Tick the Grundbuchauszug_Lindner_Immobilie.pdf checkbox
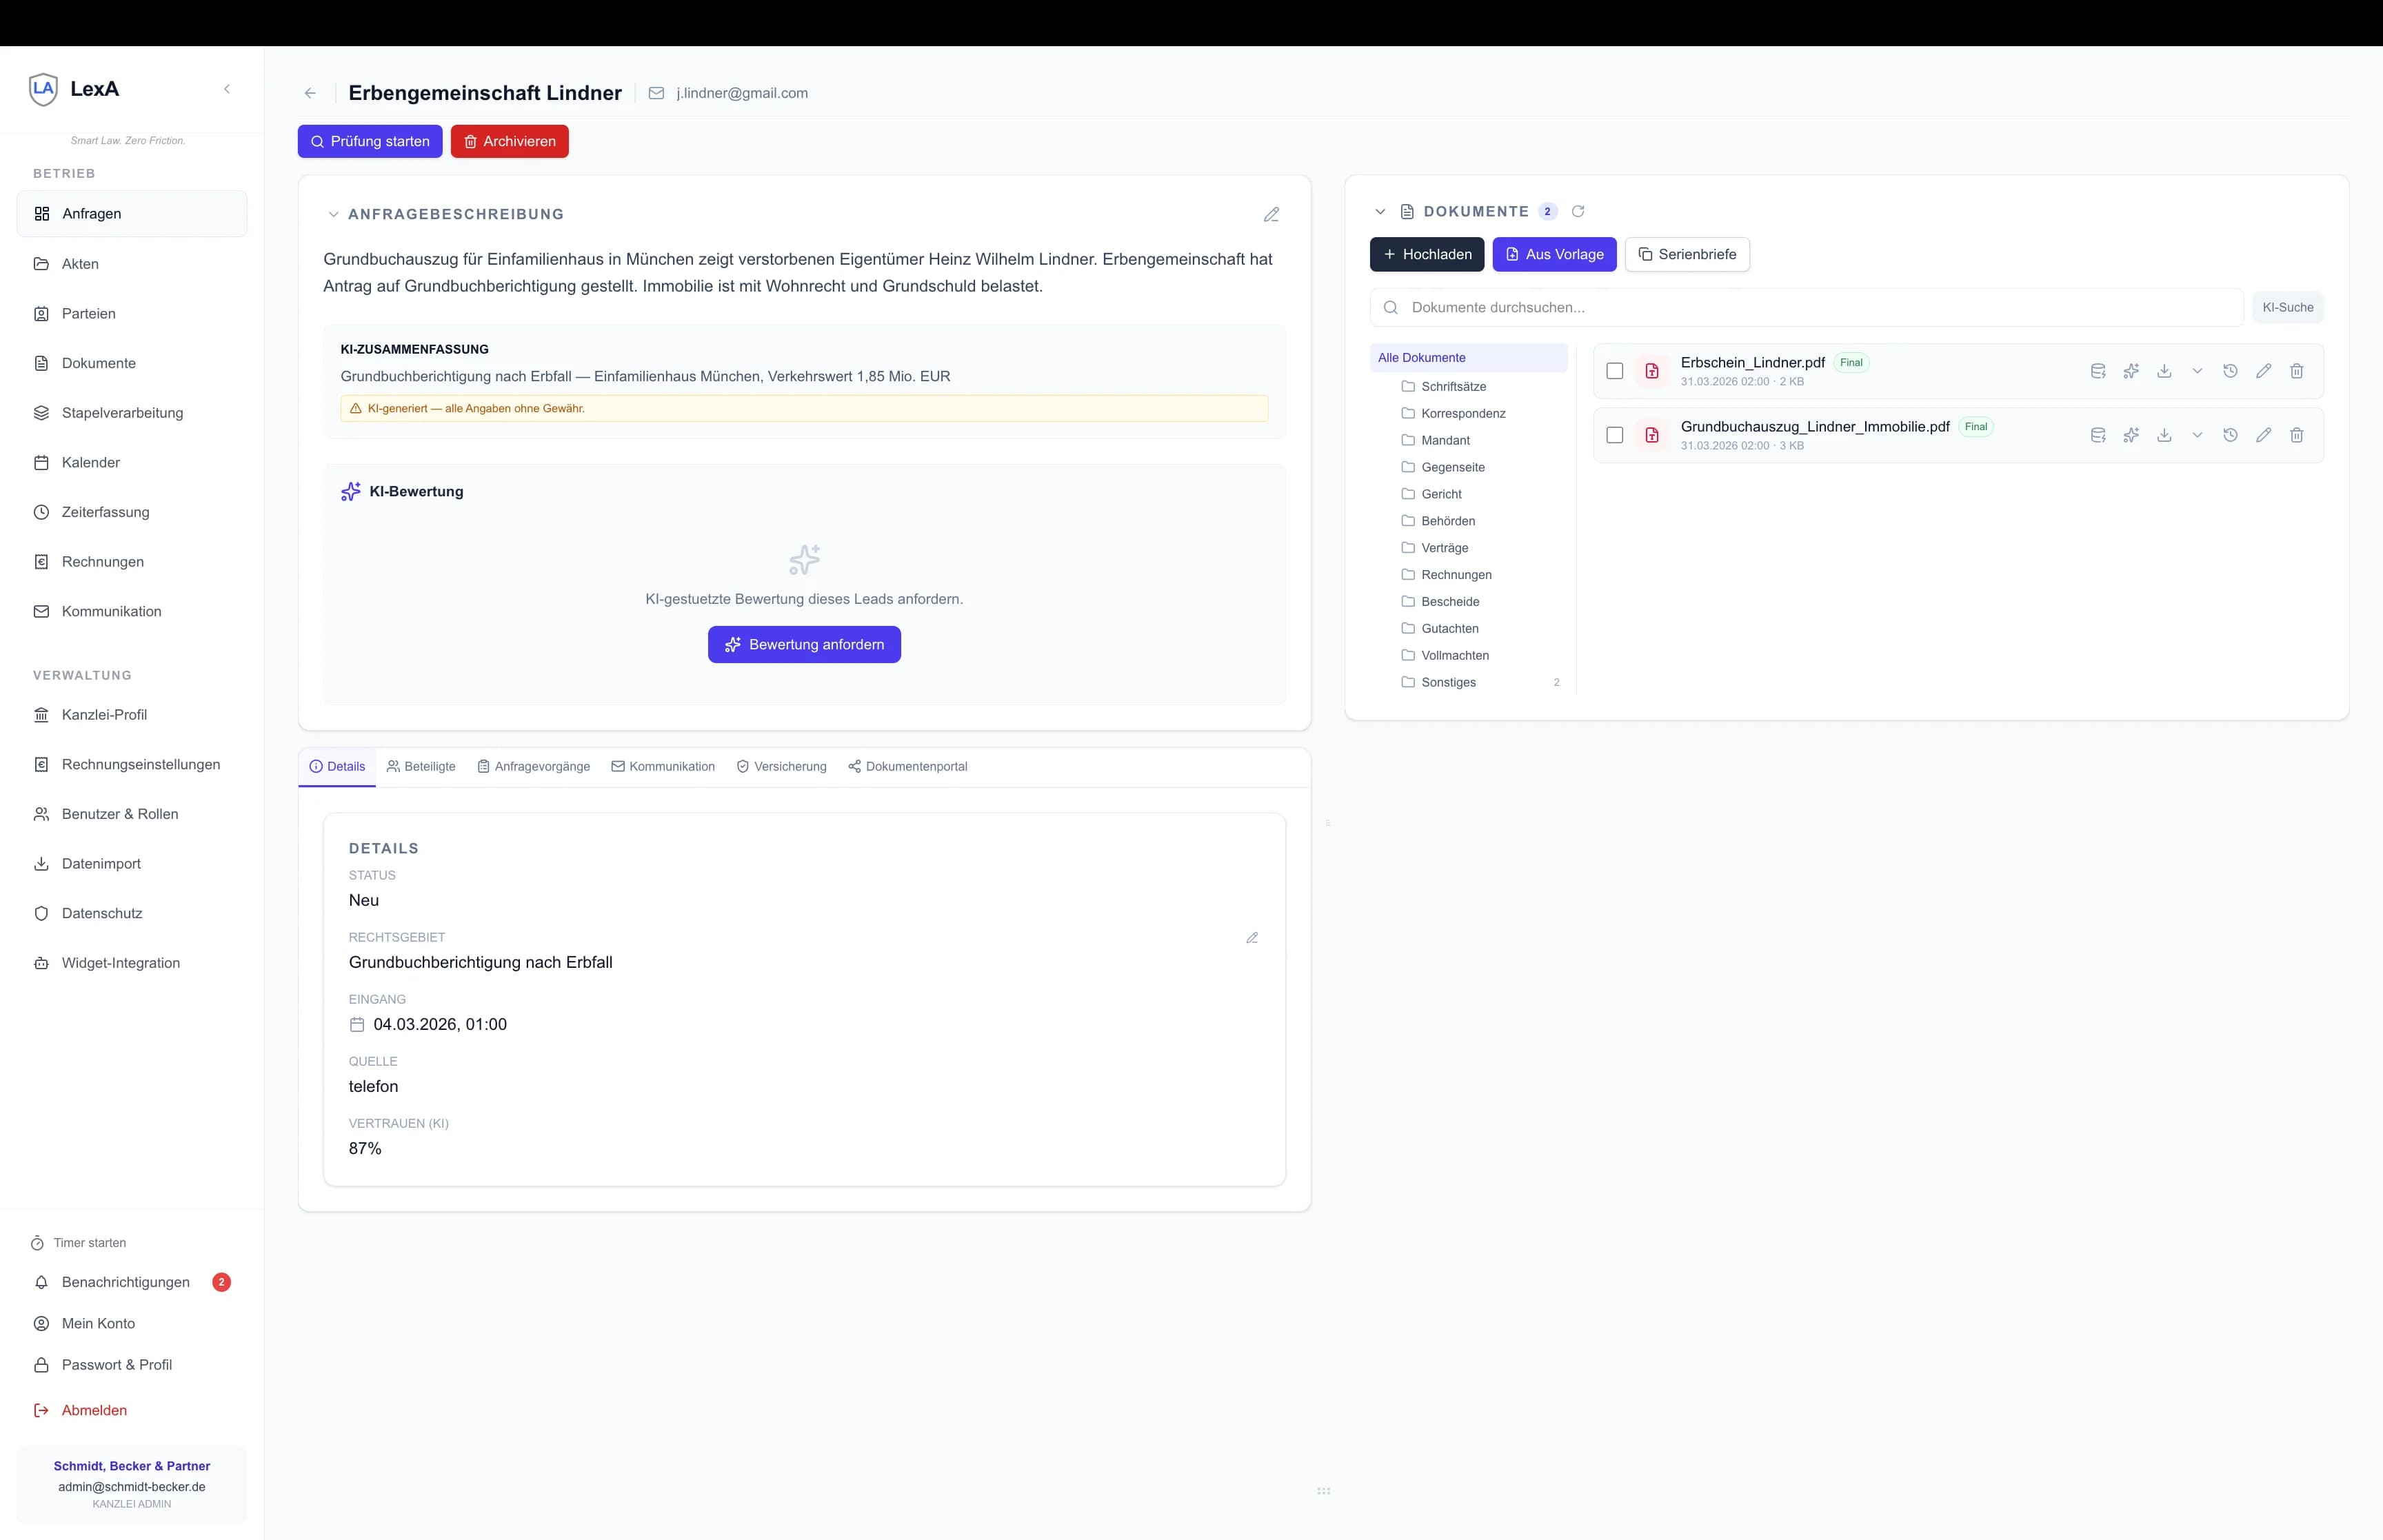 point(1614,435)
